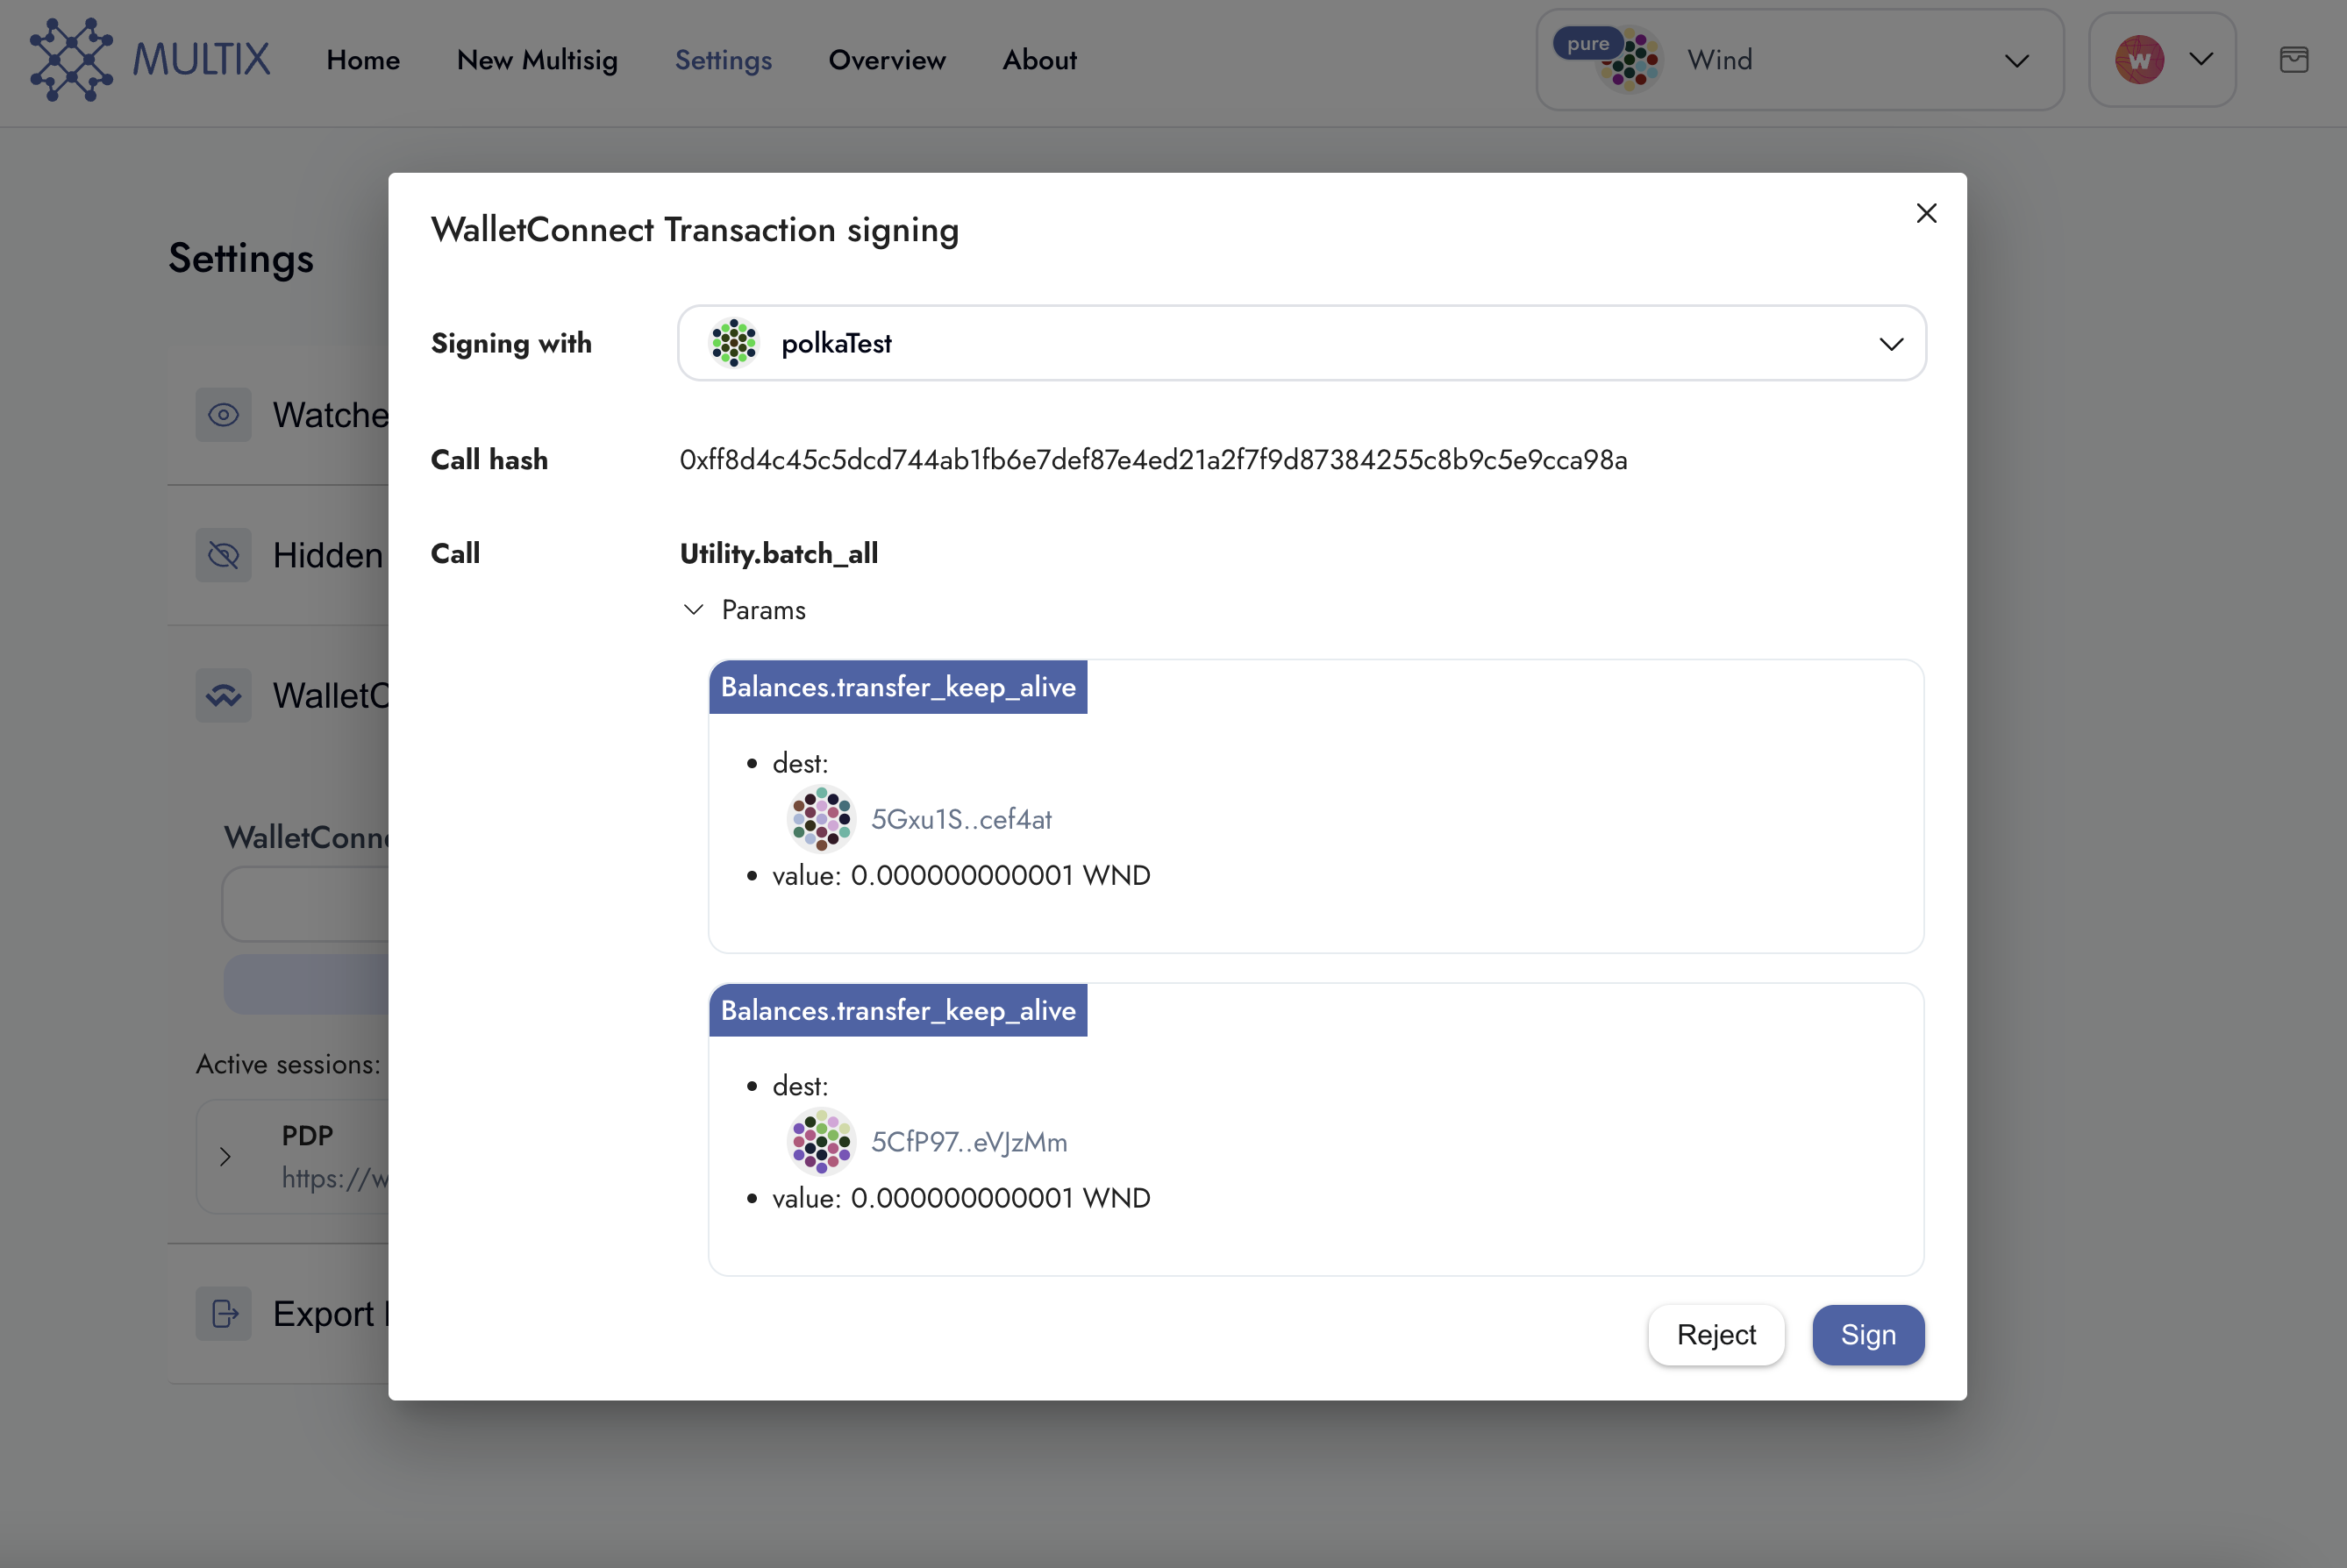Open the Home page

point(363,60)
